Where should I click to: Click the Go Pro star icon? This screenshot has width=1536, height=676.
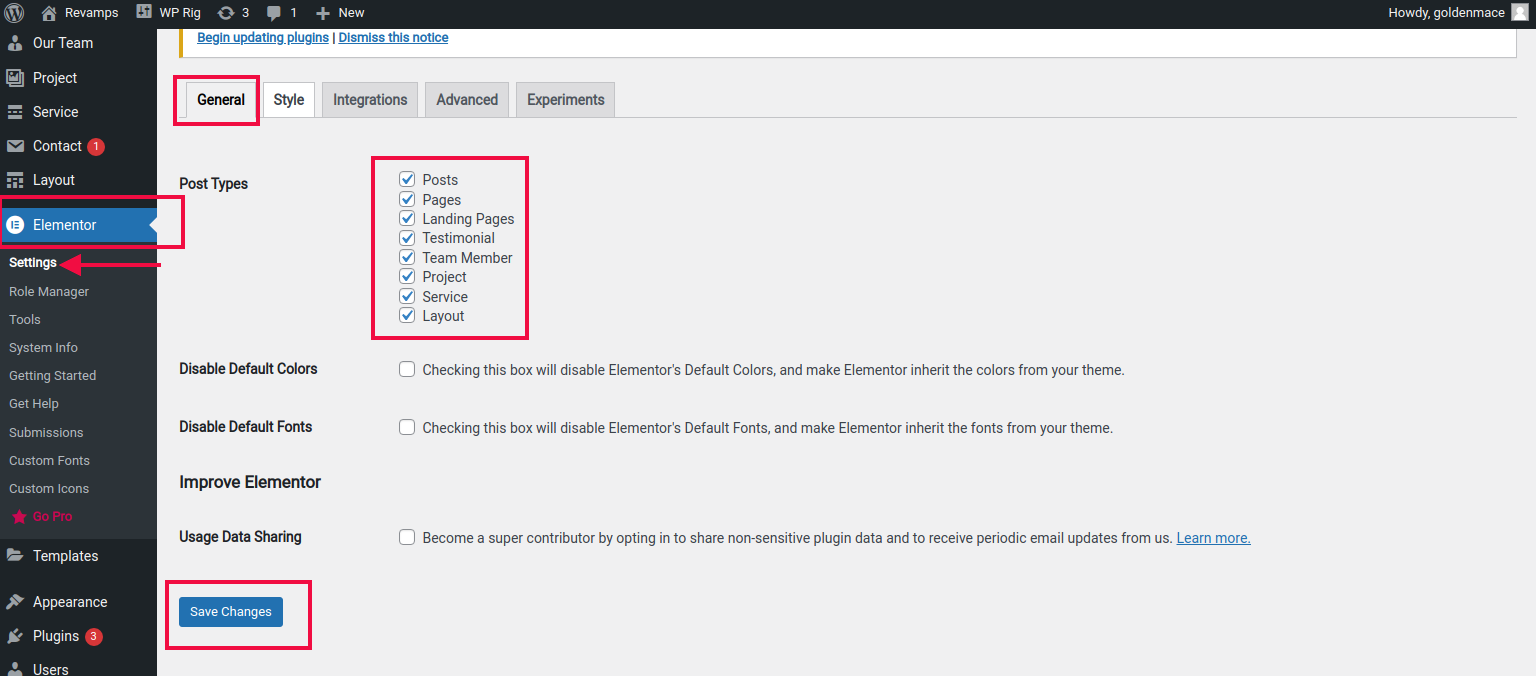click(19, 517)
